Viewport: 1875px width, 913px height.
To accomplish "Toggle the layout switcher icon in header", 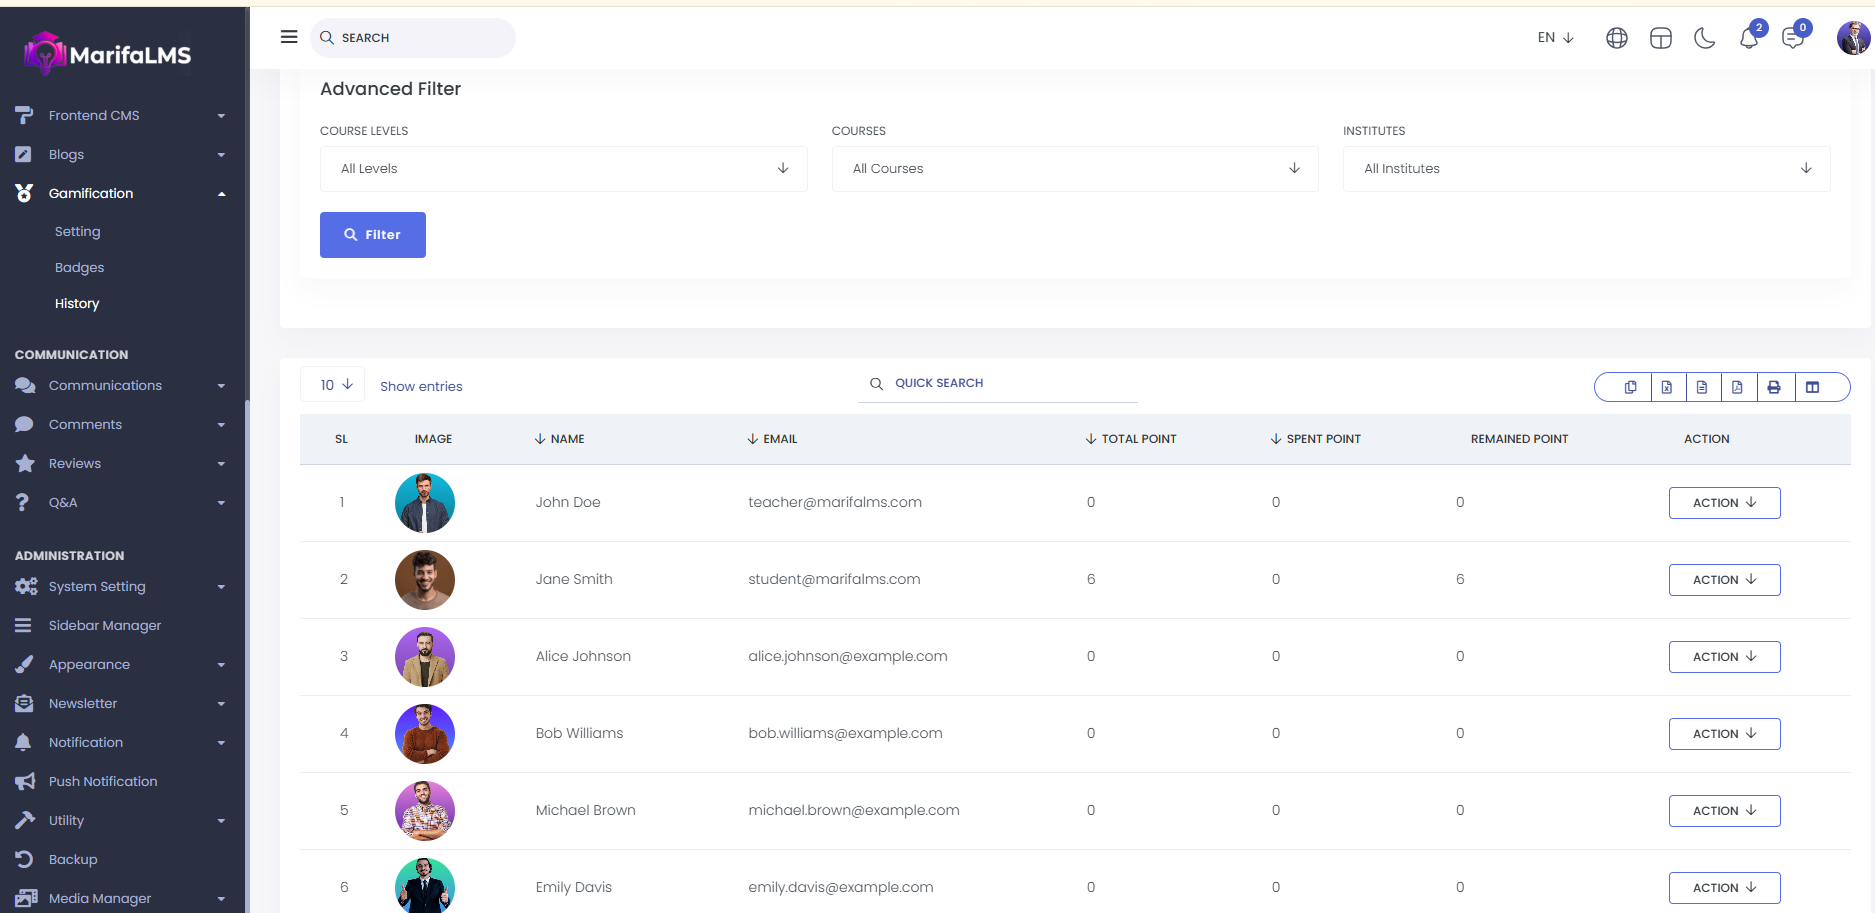I will (1660, 38).
